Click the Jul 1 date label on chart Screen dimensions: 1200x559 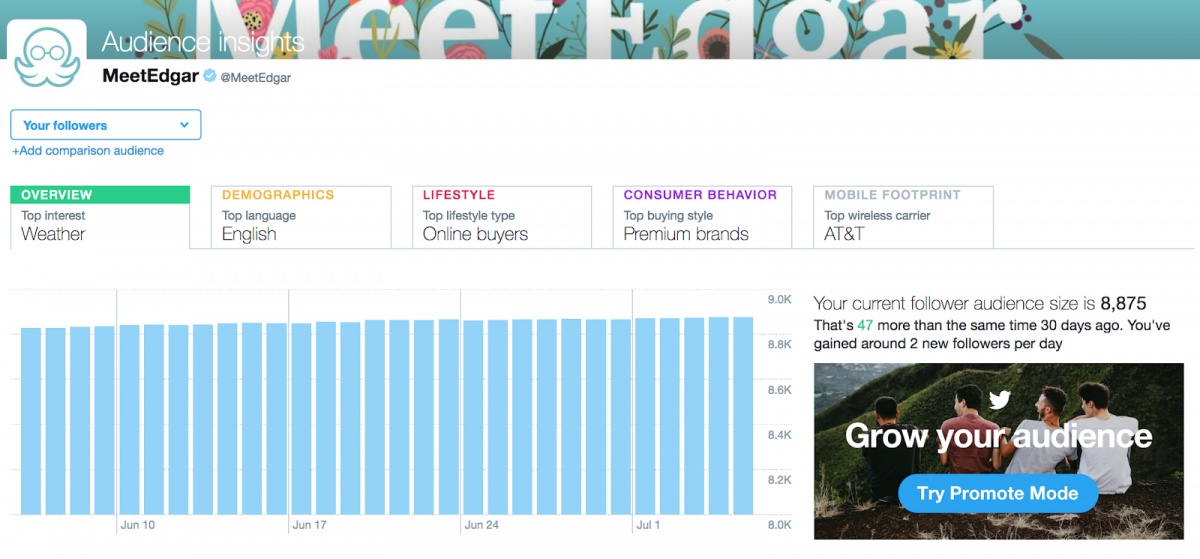pos(649,525)
